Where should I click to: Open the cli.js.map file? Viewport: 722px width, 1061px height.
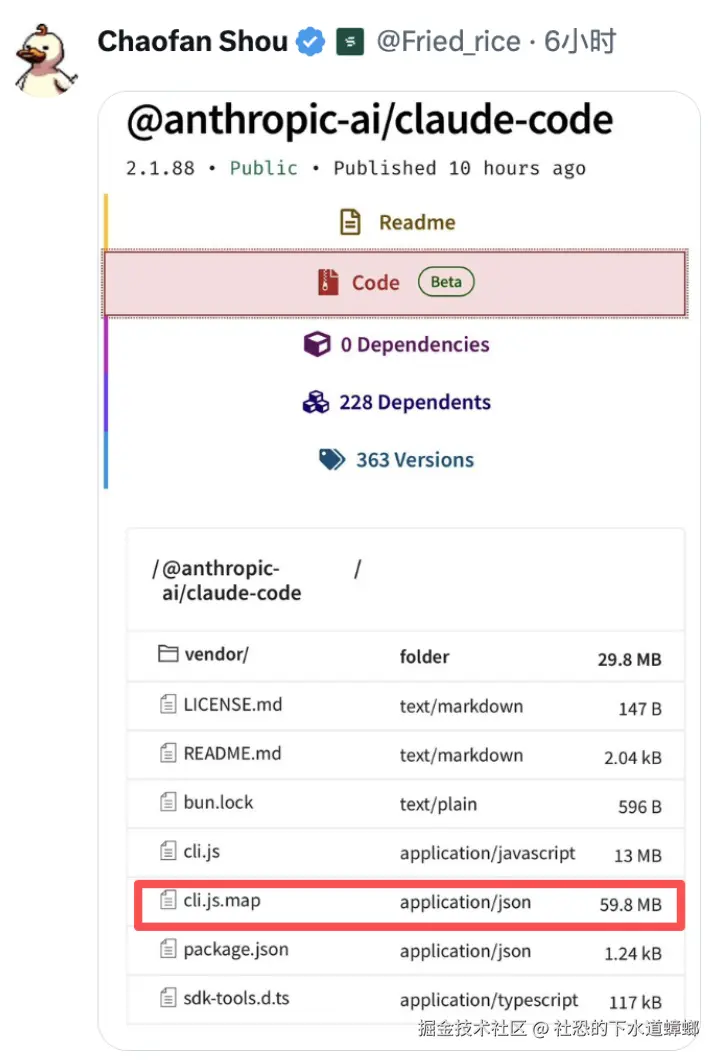pos(222,901)
